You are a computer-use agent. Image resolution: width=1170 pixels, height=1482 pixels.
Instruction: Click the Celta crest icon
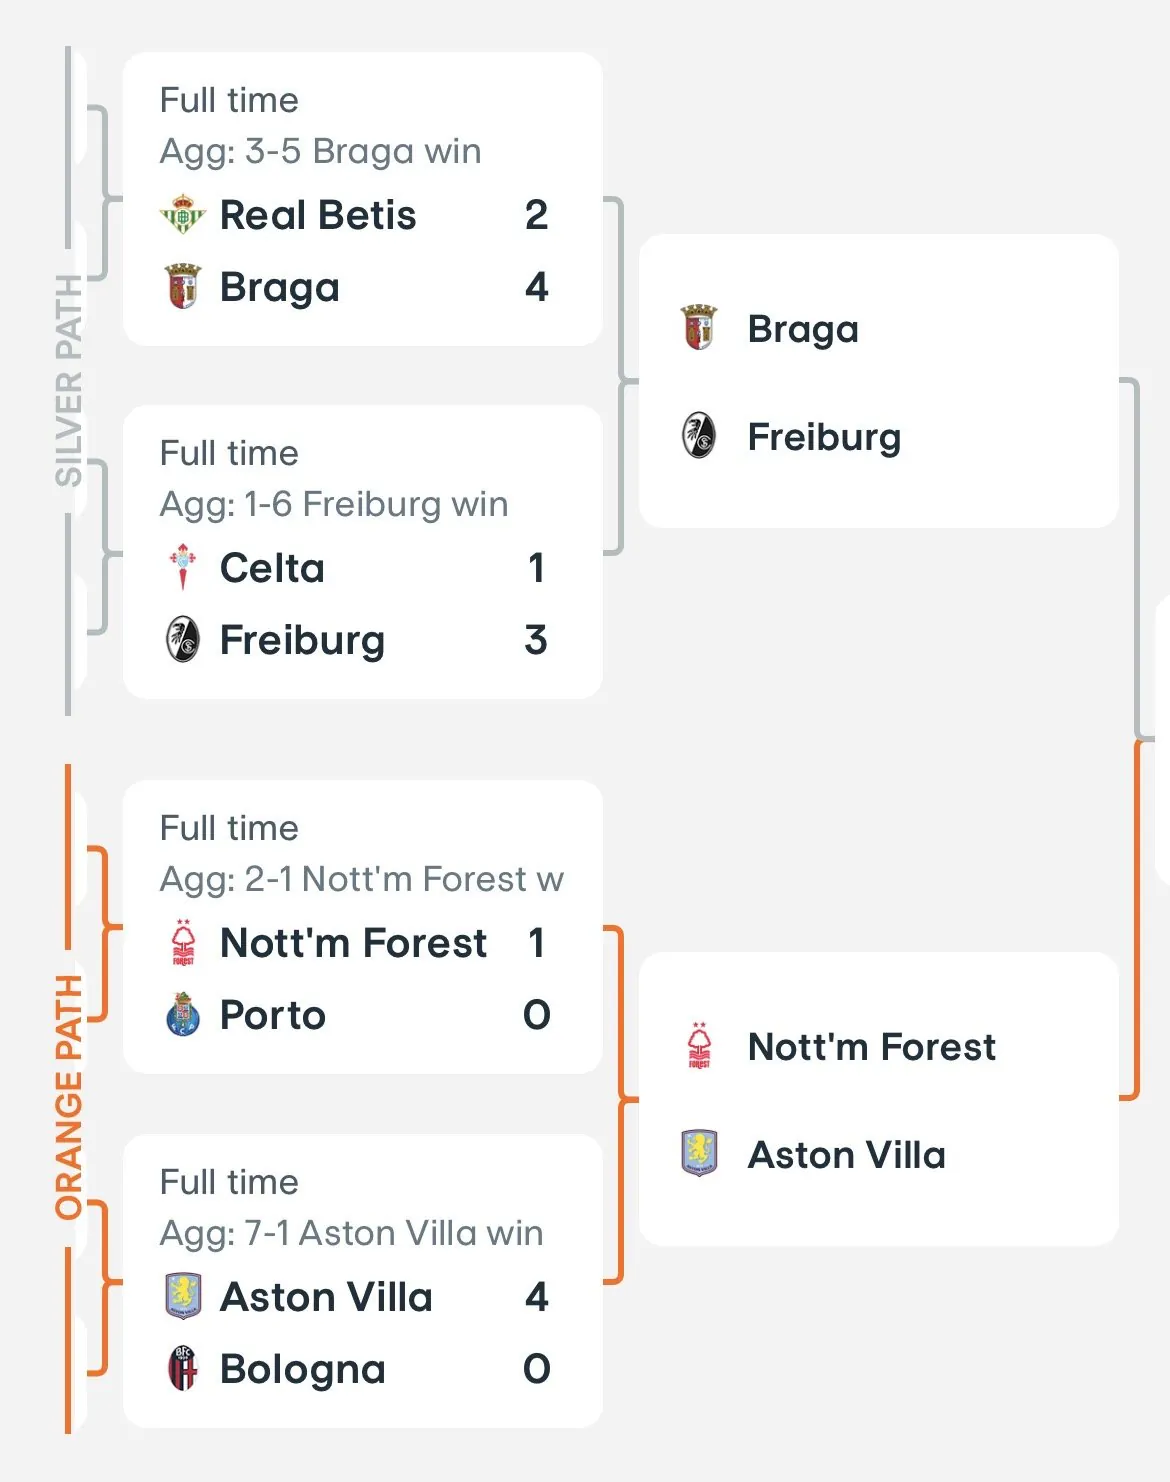tap(183, 567)
